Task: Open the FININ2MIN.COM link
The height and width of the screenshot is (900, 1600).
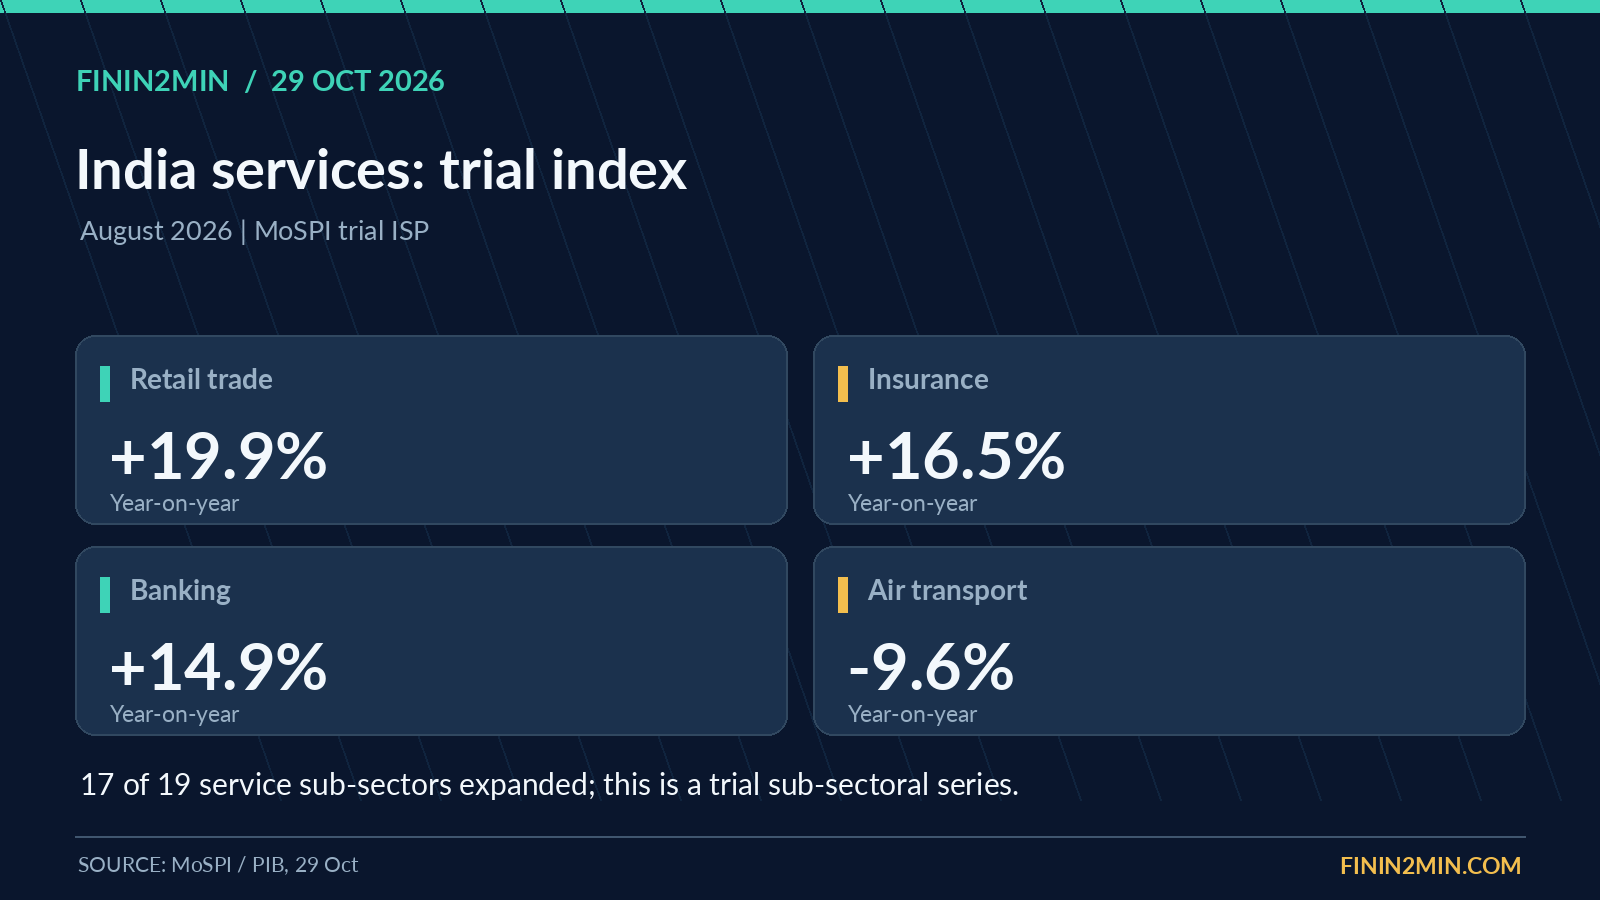Action: tap(1430, 866)
